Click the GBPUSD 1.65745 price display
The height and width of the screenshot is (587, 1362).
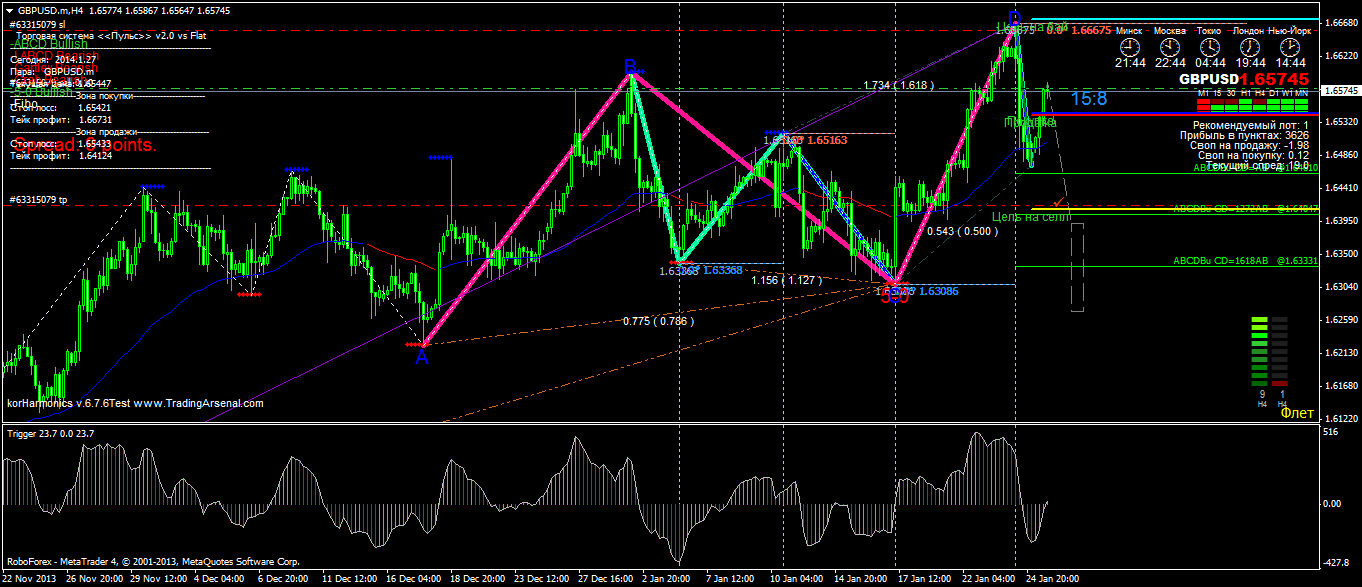(1243, 78)
